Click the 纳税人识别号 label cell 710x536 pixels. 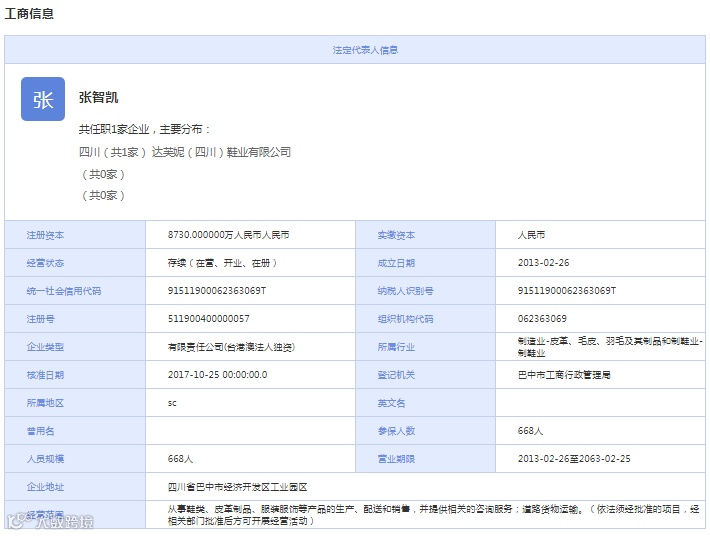pos(426,291)
